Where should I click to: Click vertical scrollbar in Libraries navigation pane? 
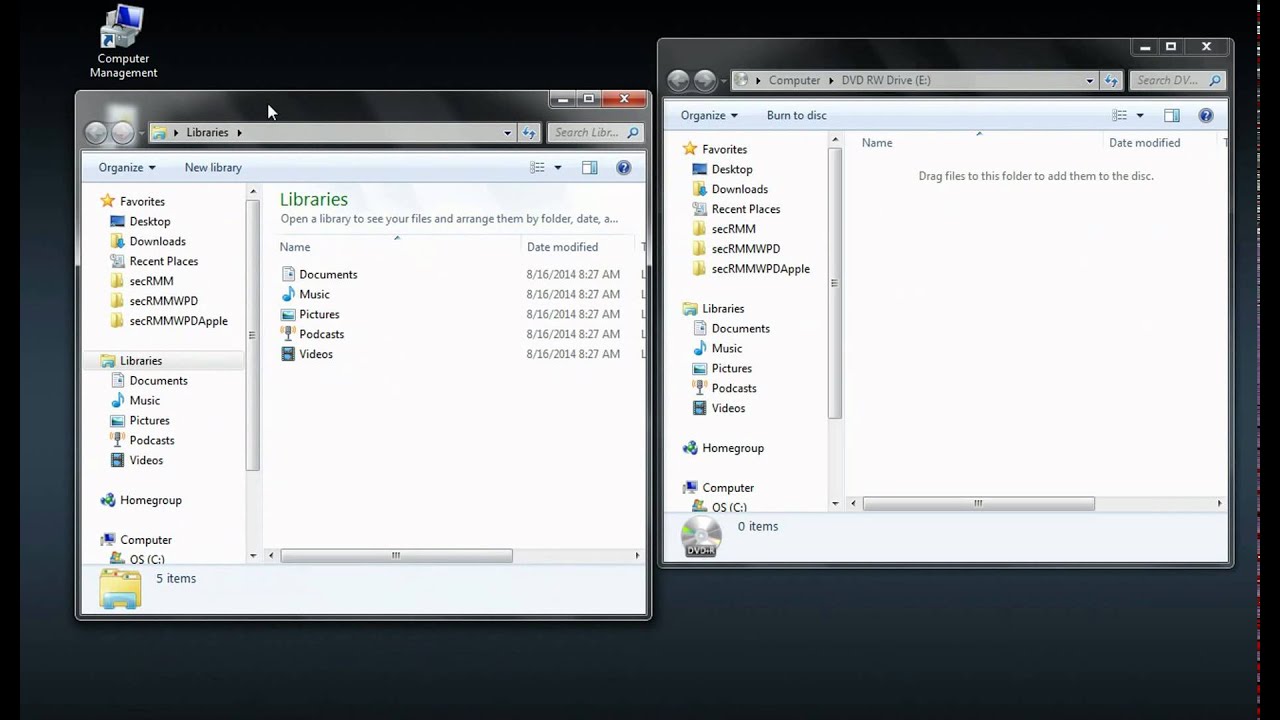[x=253, y=335]
